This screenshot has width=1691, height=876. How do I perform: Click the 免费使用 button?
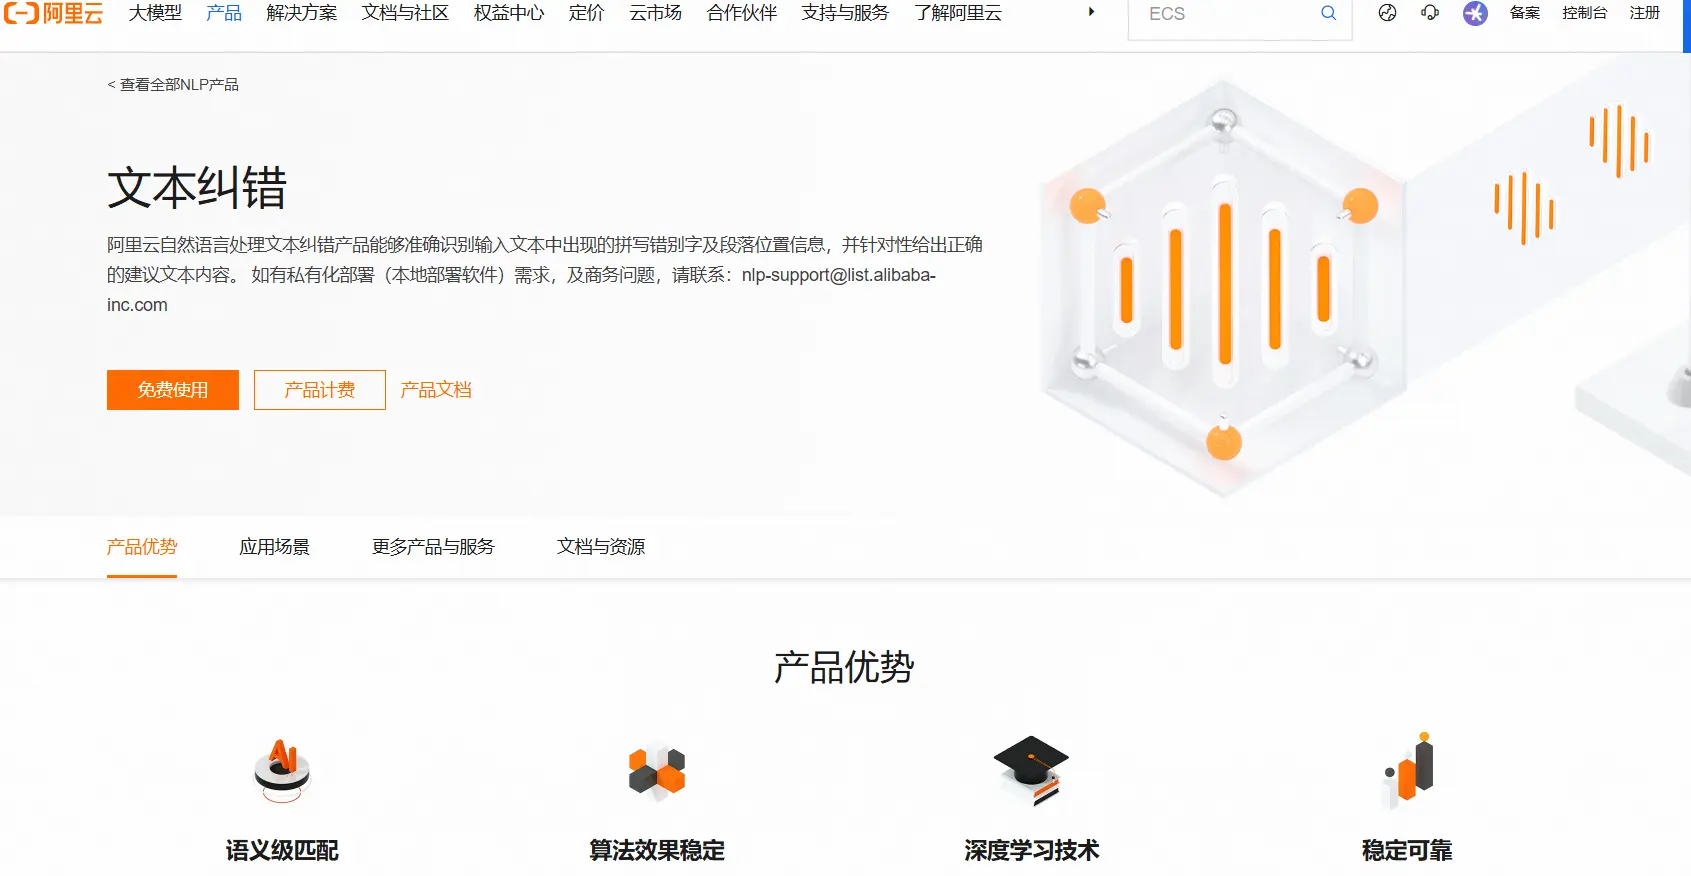[173, 390]
